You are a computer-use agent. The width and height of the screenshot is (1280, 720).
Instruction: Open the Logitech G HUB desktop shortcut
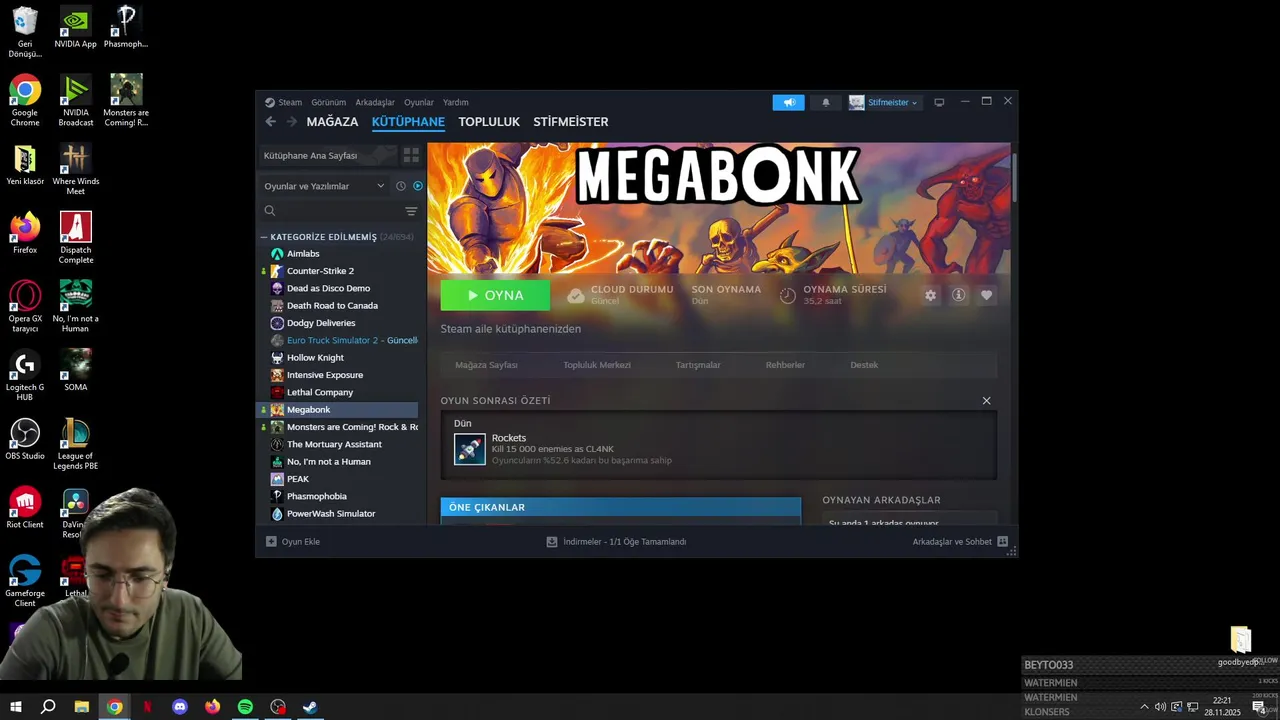[x=25, y=375]
